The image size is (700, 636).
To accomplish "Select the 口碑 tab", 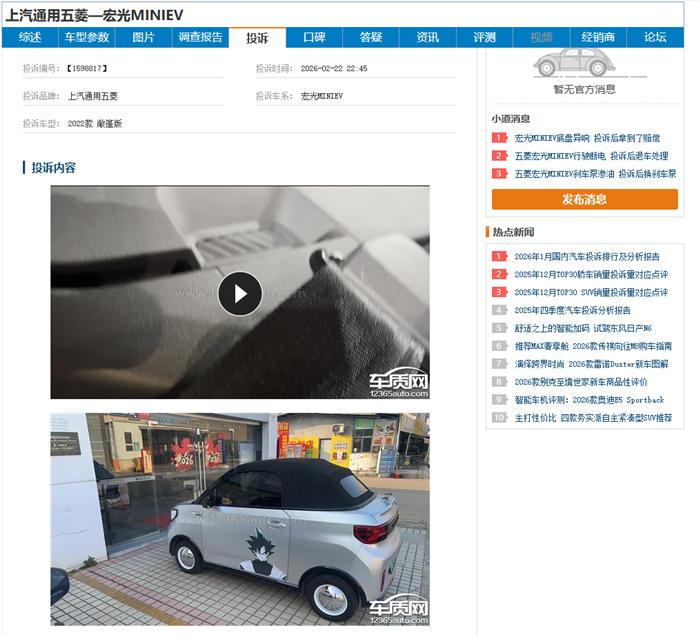I will (x=314, y=37).
